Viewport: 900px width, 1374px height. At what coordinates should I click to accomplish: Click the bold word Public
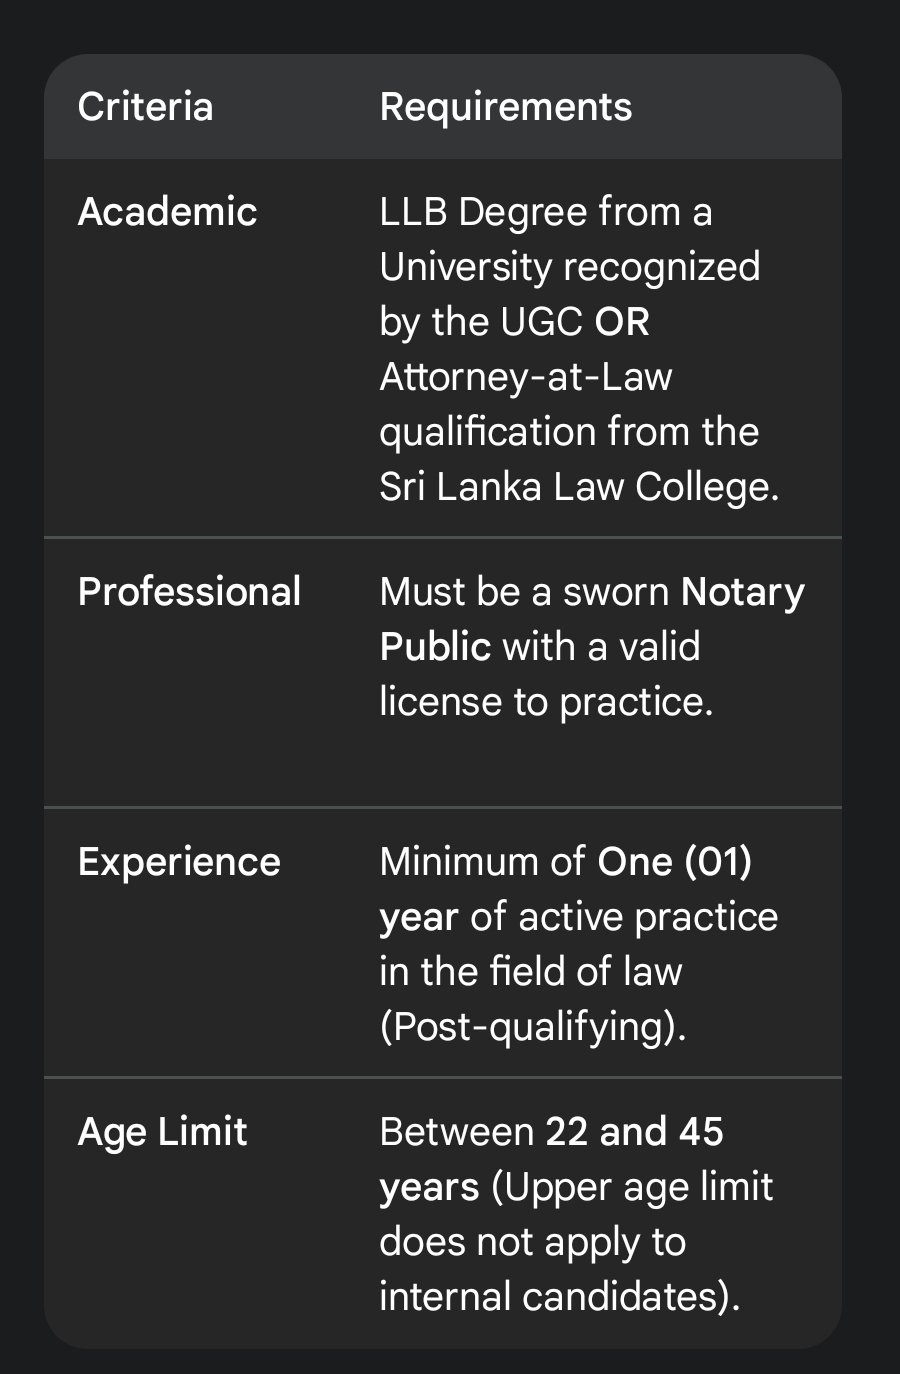pos(435,647)
